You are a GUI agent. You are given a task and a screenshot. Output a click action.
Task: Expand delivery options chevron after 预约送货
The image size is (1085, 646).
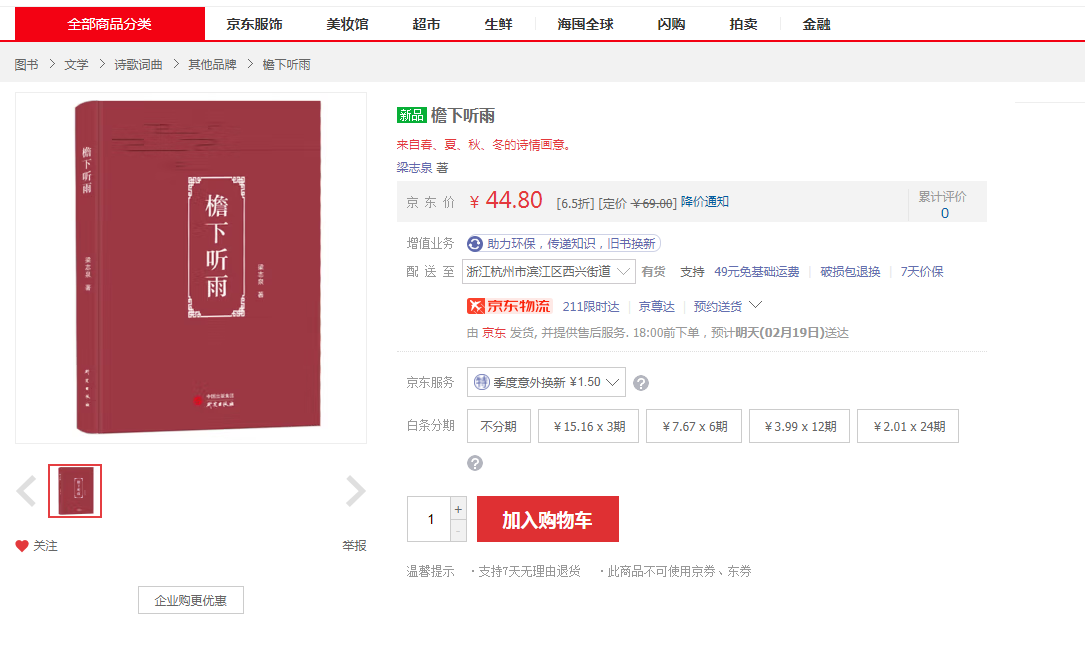click(x=756, y=304)
